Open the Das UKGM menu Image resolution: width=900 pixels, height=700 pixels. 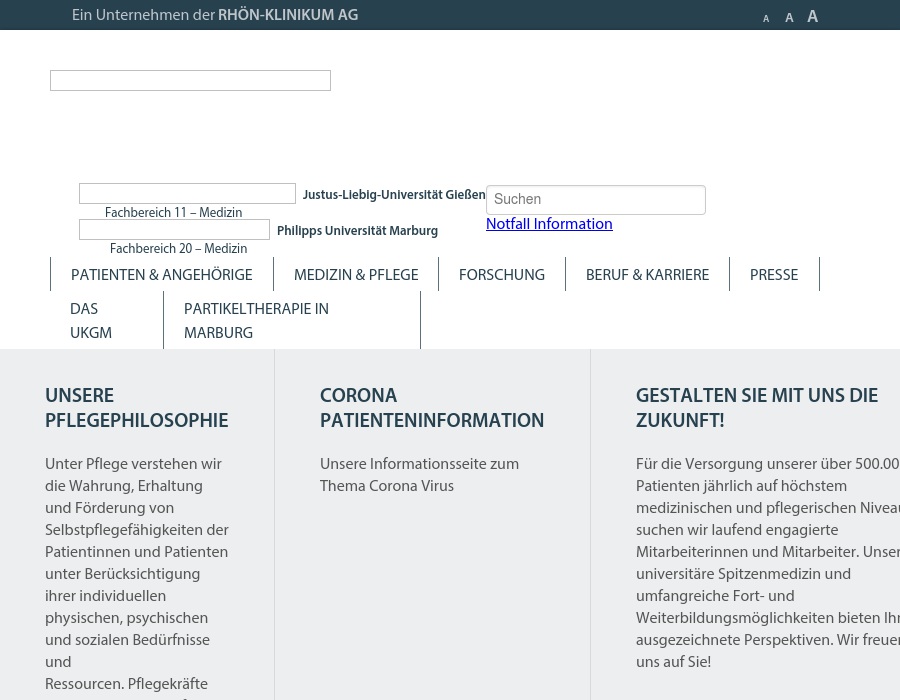coord(91,321)
